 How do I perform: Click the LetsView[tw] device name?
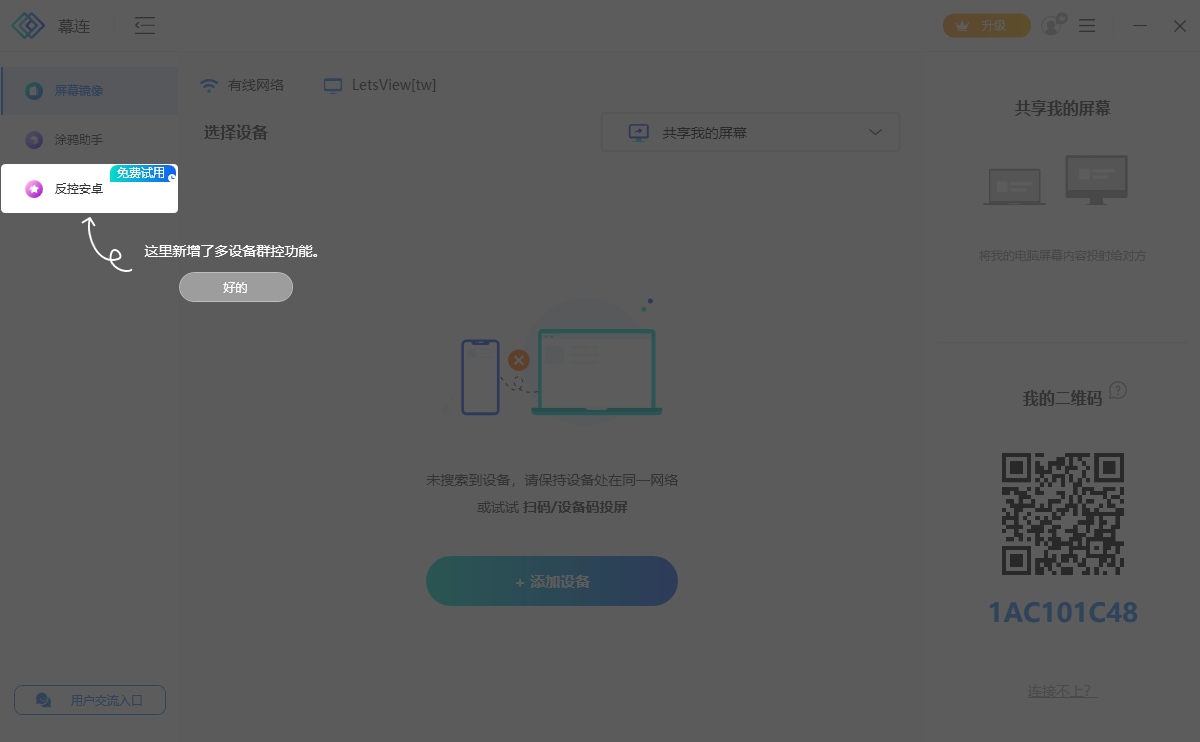(x=394, y=86)
